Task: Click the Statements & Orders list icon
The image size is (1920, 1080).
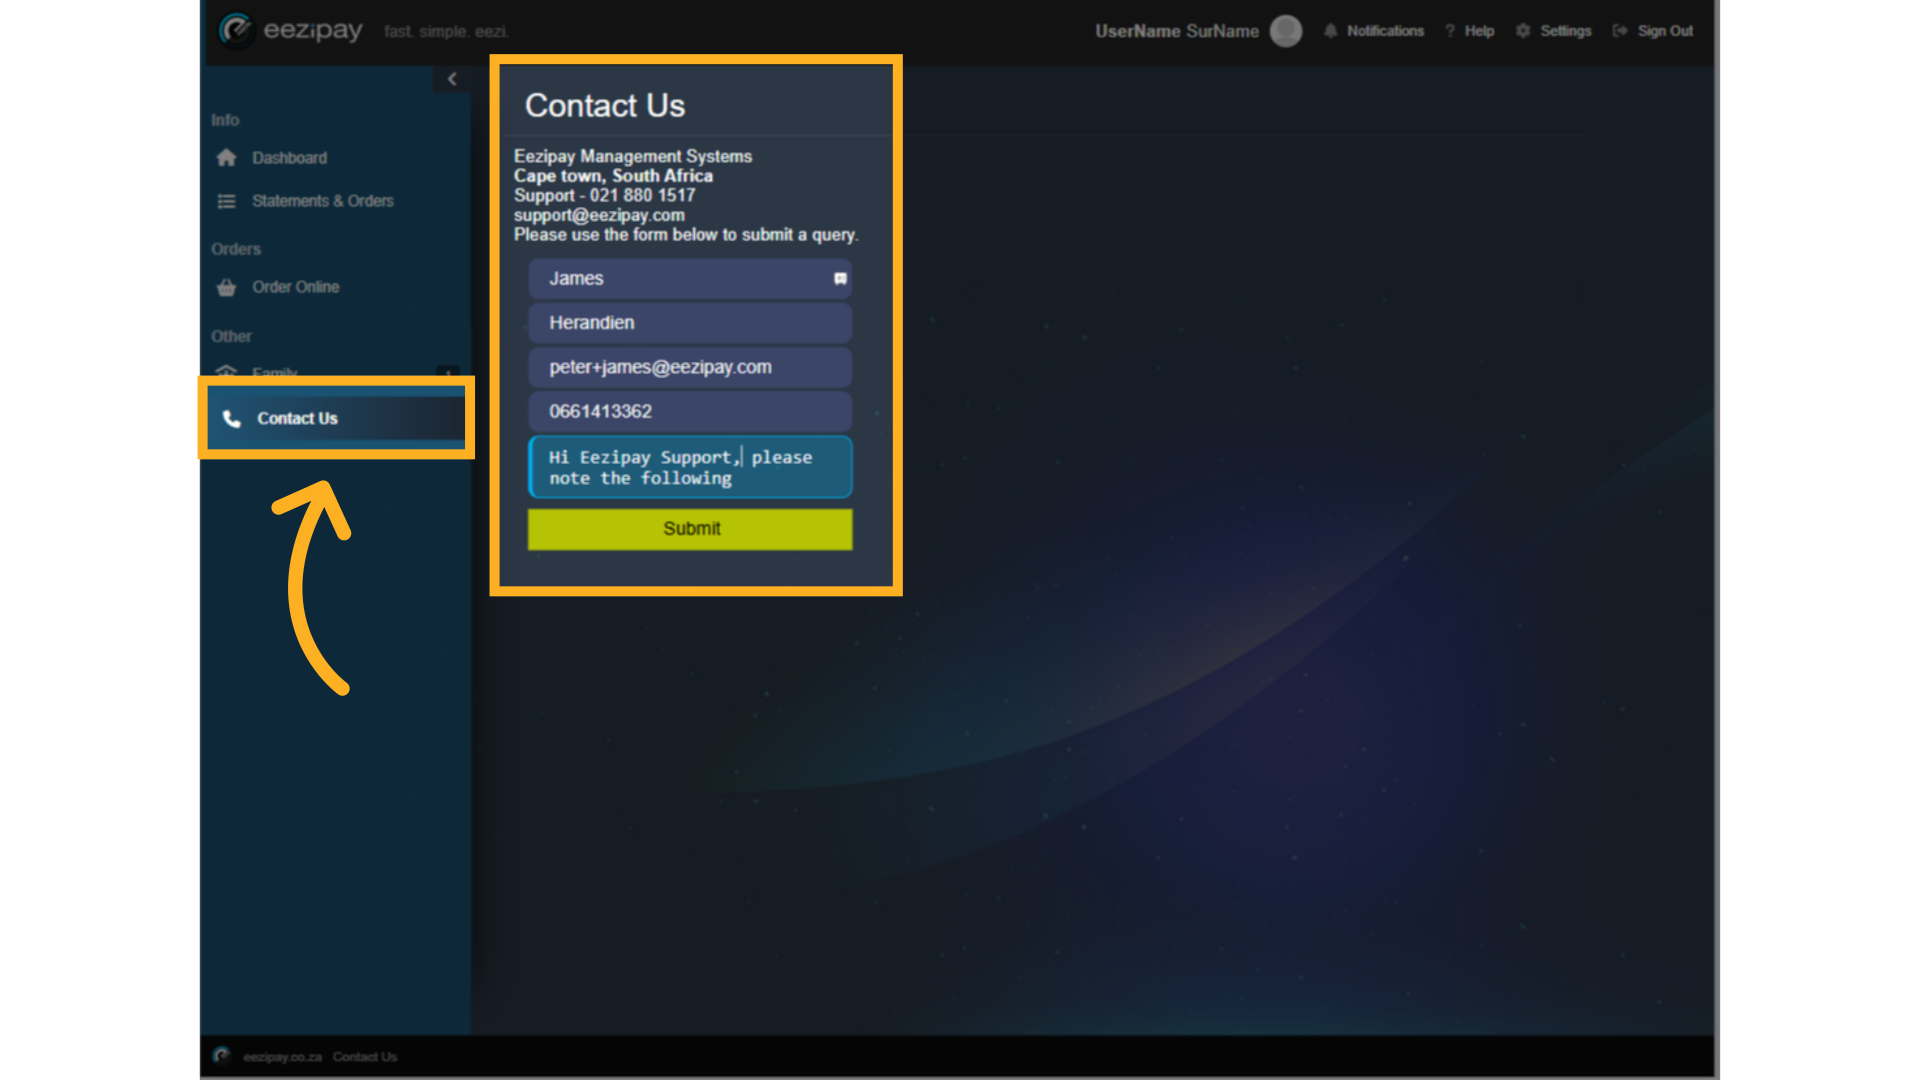Action: 227,201
